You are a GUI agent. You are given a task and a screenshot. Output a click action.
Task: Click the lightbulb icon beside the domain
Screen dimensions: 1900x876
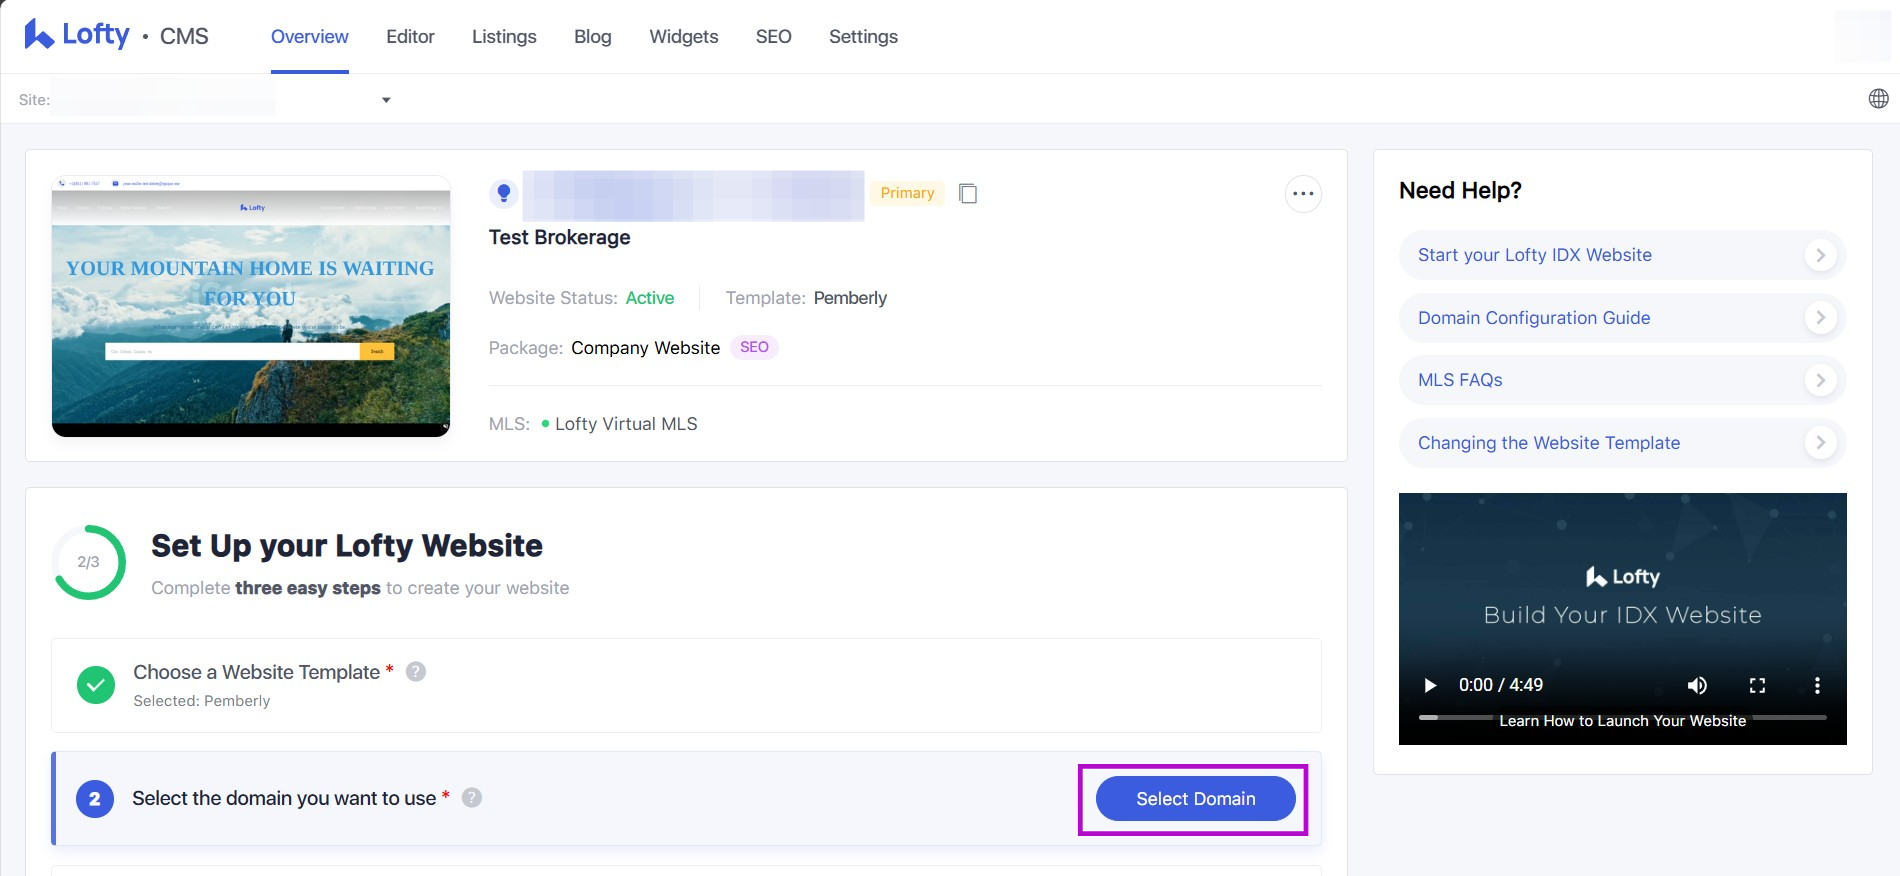pyautogui.click(x=504, y=193)
